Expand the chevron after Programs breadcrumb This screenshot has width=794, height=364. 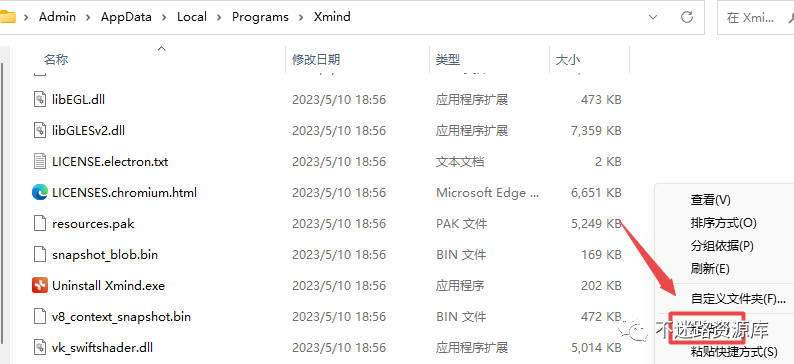click(x=301, y=17)
